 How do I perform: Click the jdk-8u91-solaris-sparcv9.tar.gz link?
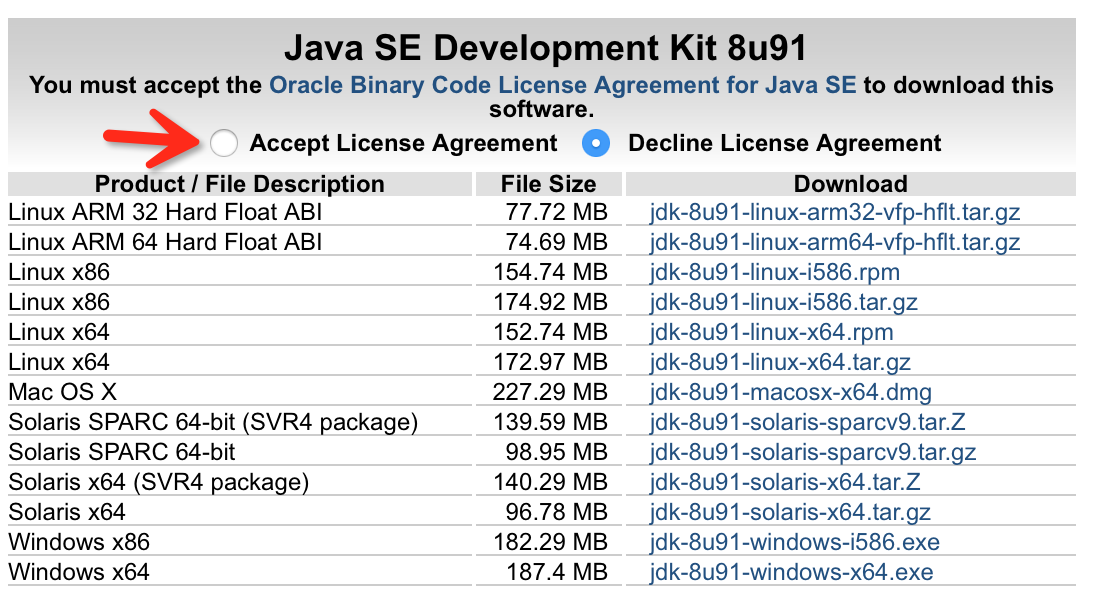pyautogui.click(x=813, y=452)
